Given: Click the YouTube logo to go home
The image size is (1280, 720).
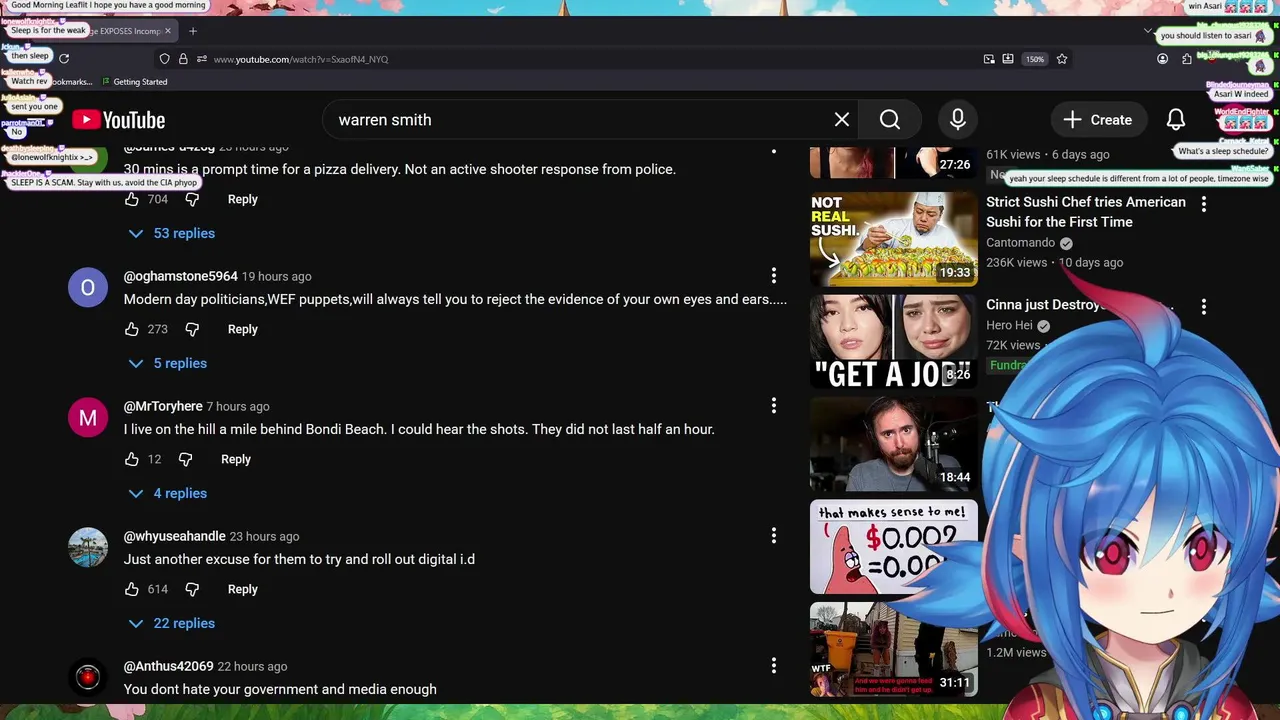Looking at the screenshot, I should coord(118,120).
